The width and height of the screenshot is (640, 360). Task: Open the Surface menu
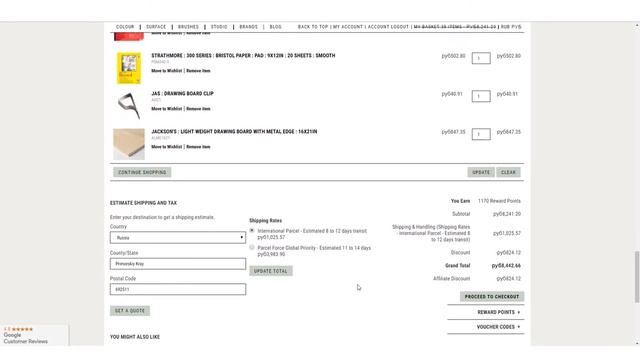click(156, 27)
